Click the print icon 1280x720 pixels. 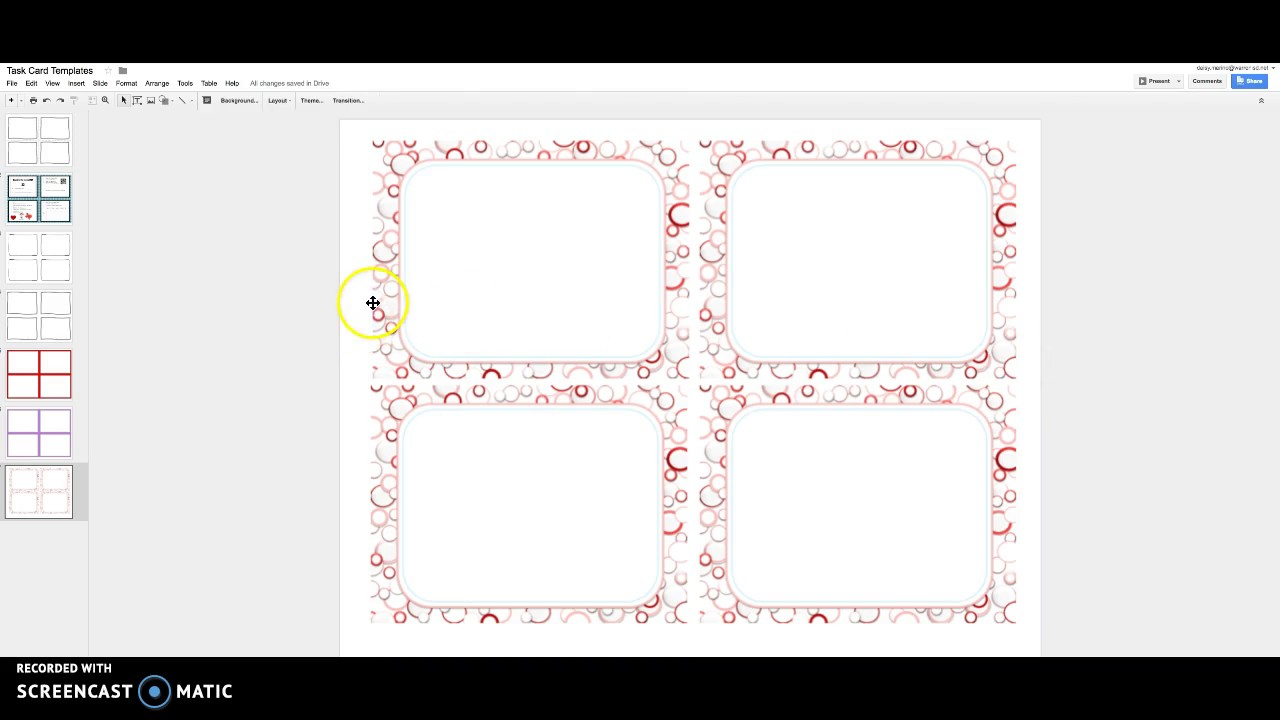point(33,100)
